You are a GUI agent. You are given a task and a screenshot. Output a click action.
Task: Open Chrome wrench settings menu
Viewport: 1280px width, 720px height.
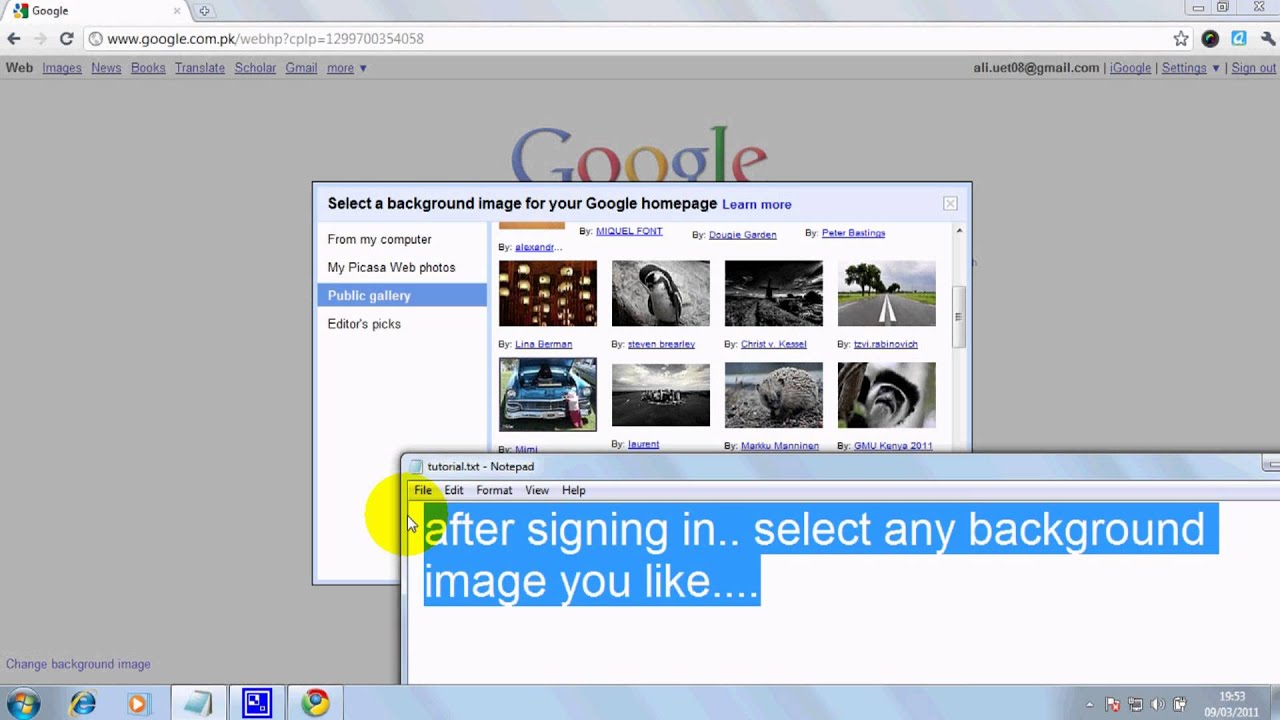pyautogui.click(x=1266, y=39)
